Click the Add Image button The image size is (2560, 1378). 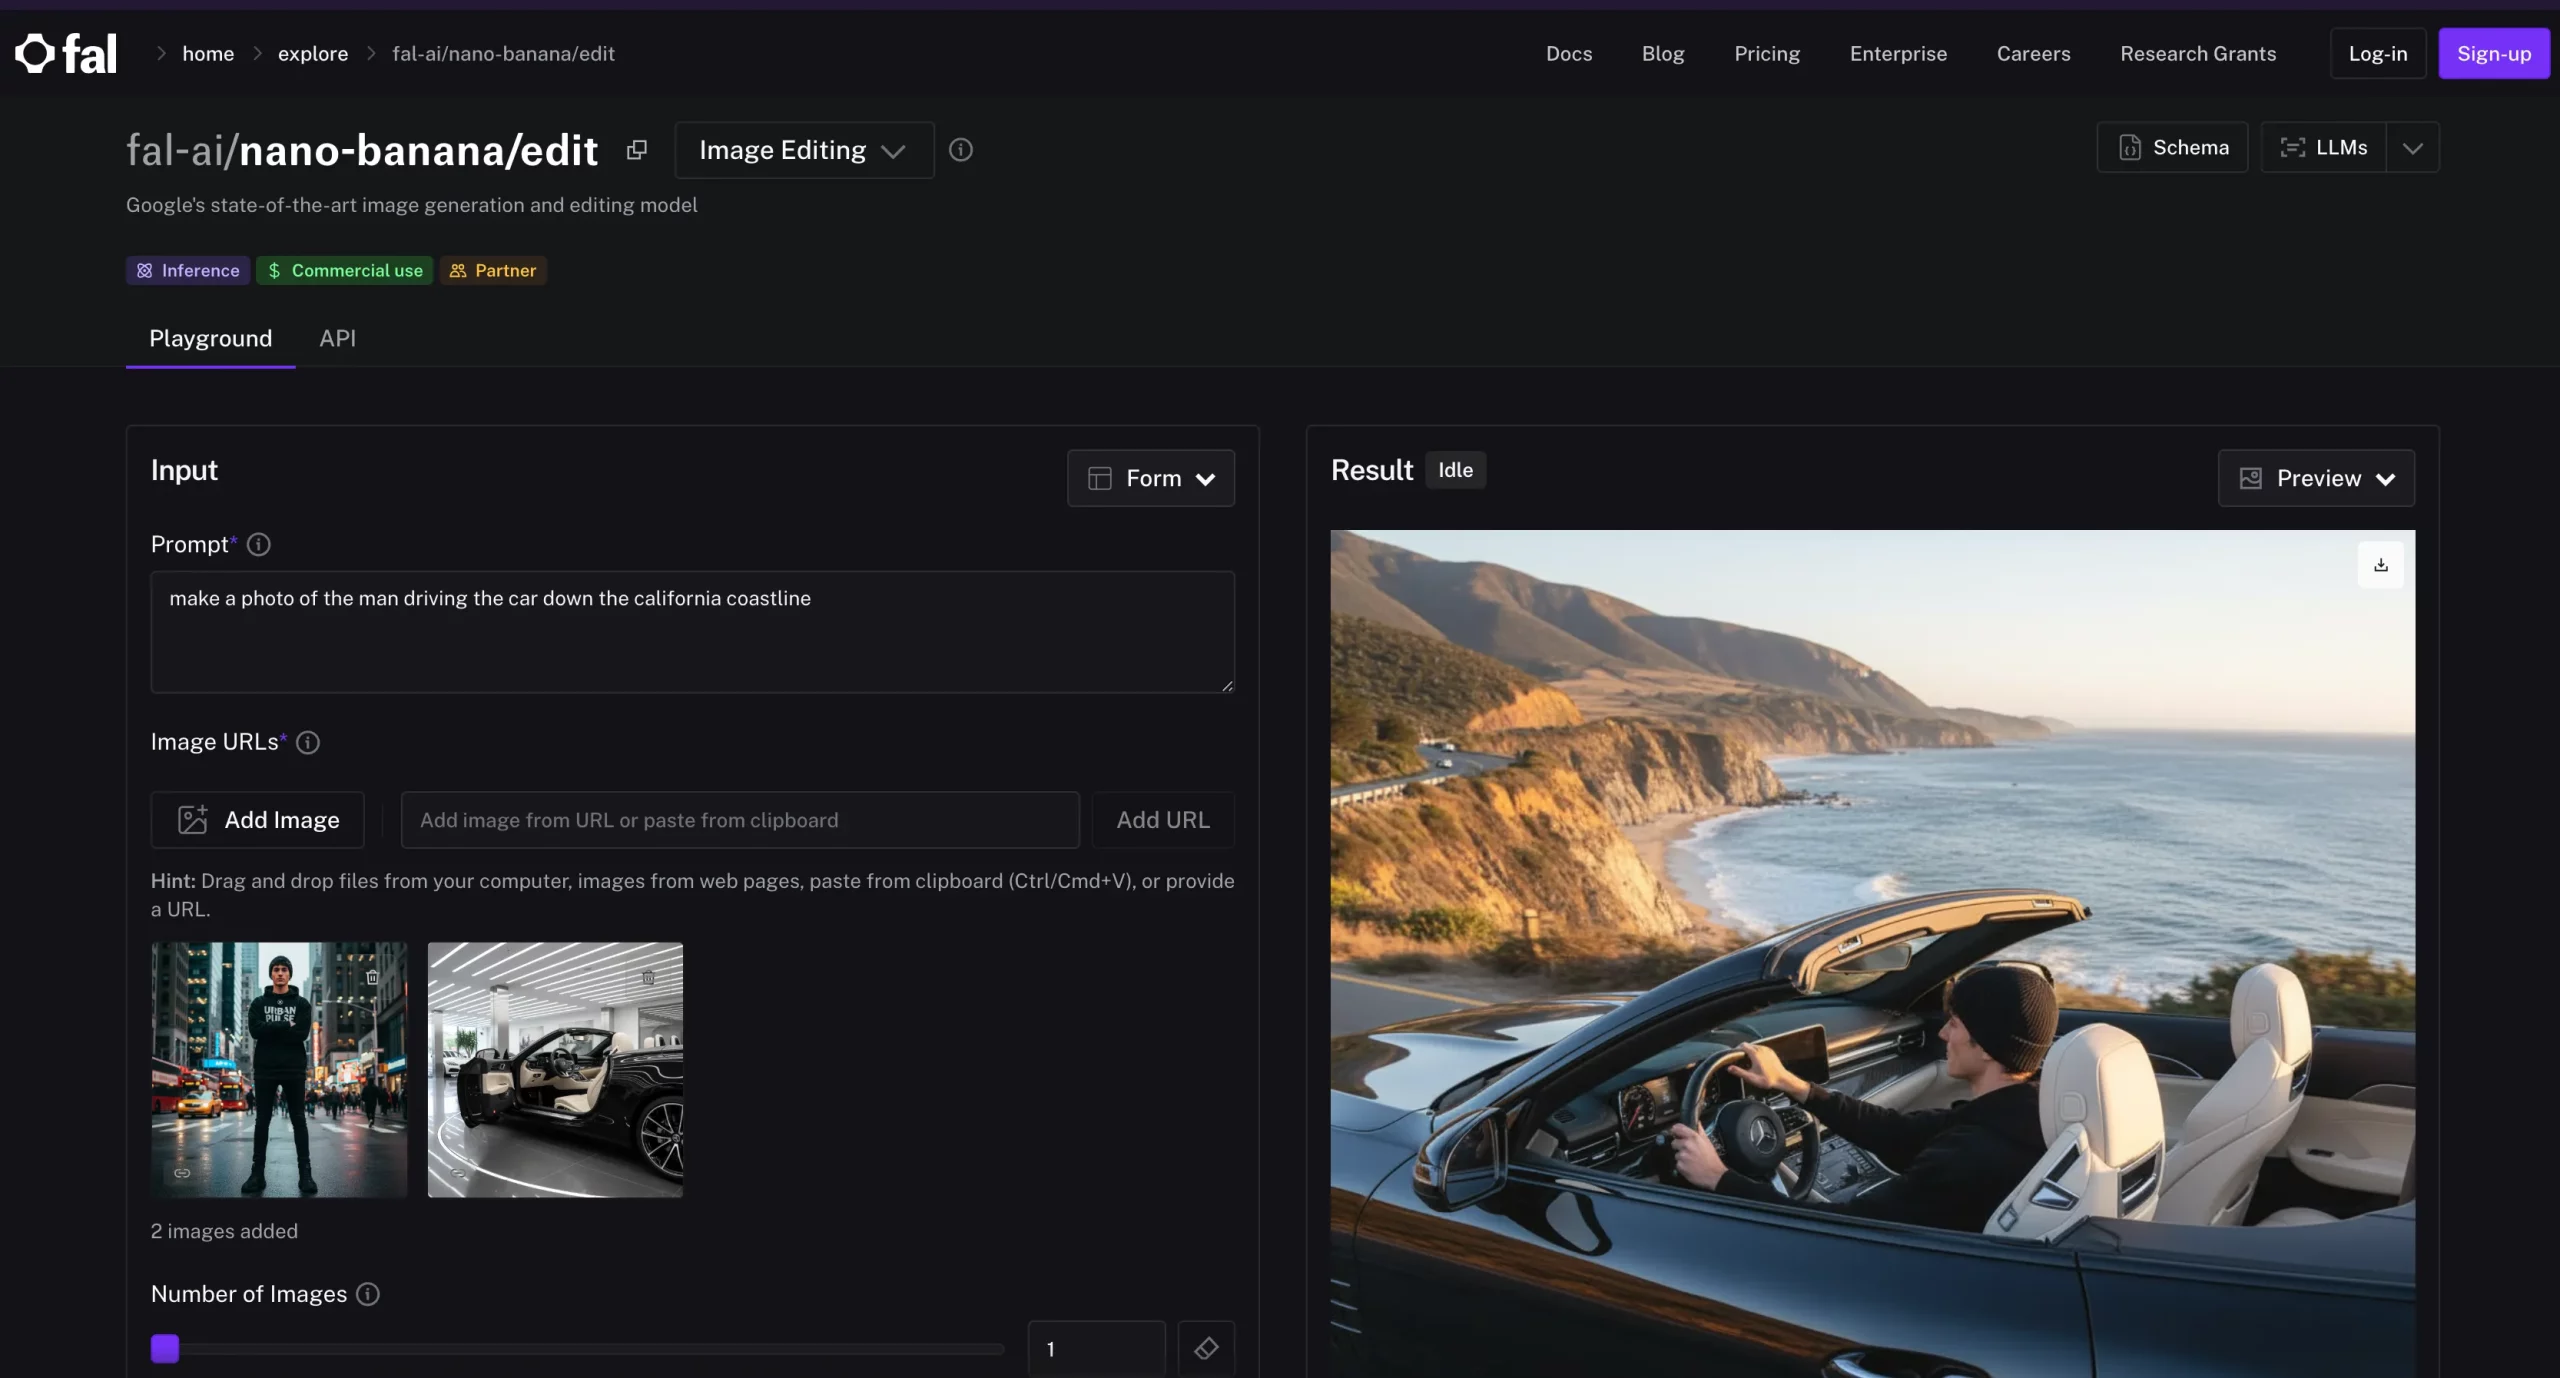[258, 820]
